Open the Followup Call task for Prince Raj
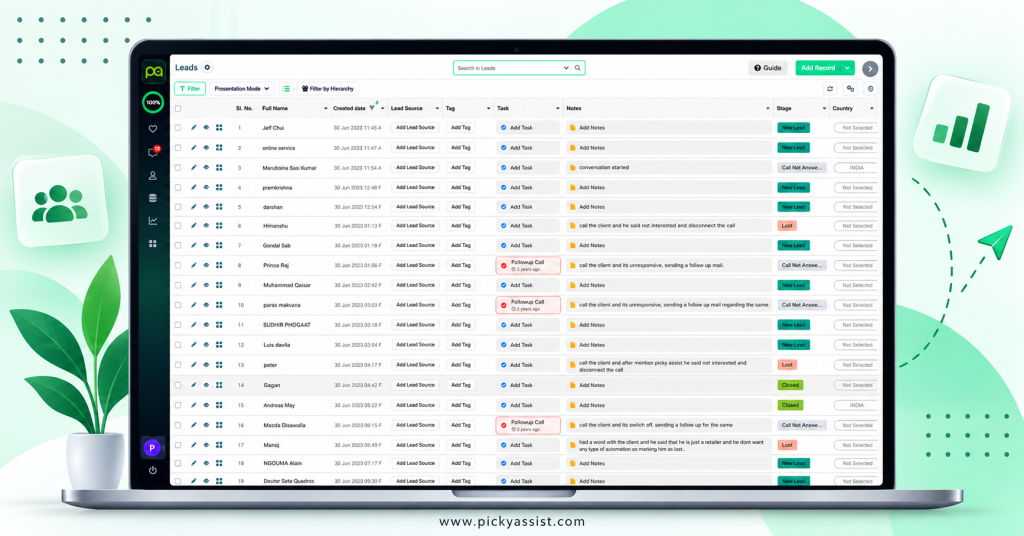Screen dimensions: 1024x536 [528, 265]
